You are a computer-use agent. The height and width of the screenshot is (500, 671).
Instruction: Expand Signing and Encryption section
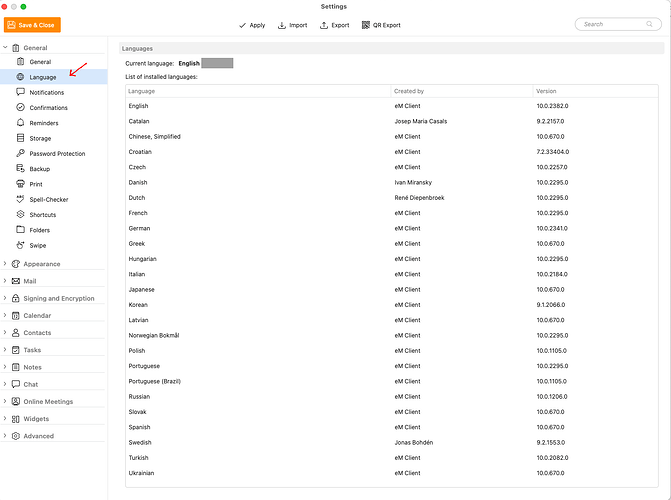[x=5, y=298]
